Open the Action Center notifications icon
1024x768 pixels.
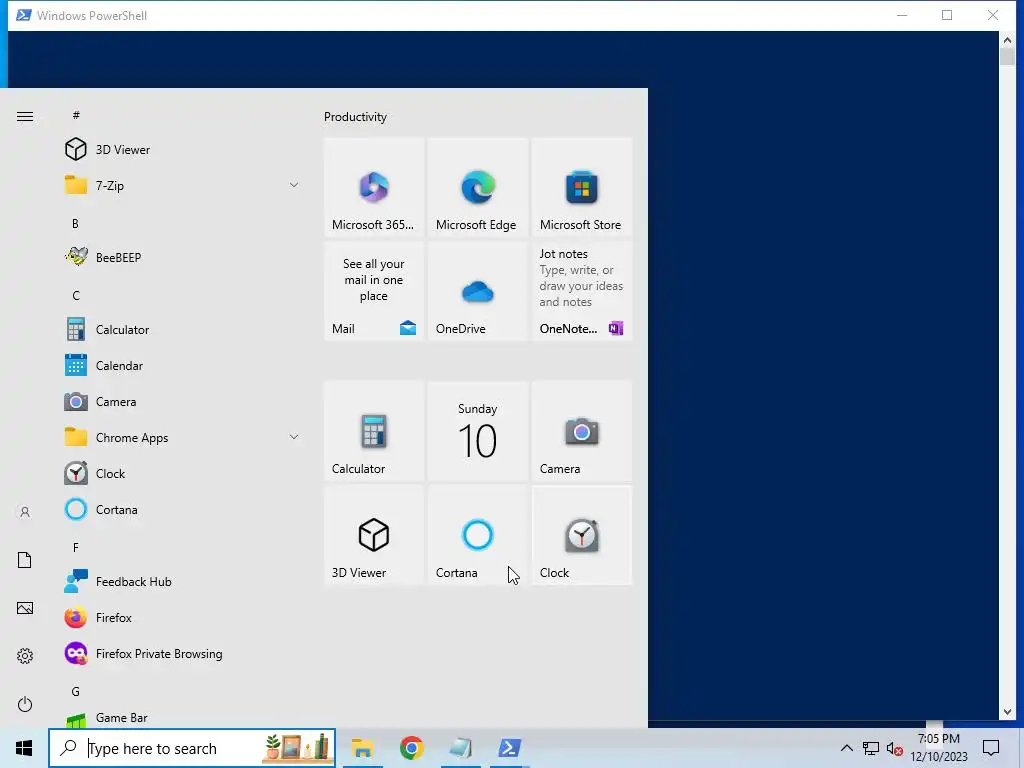coord(991,748)
